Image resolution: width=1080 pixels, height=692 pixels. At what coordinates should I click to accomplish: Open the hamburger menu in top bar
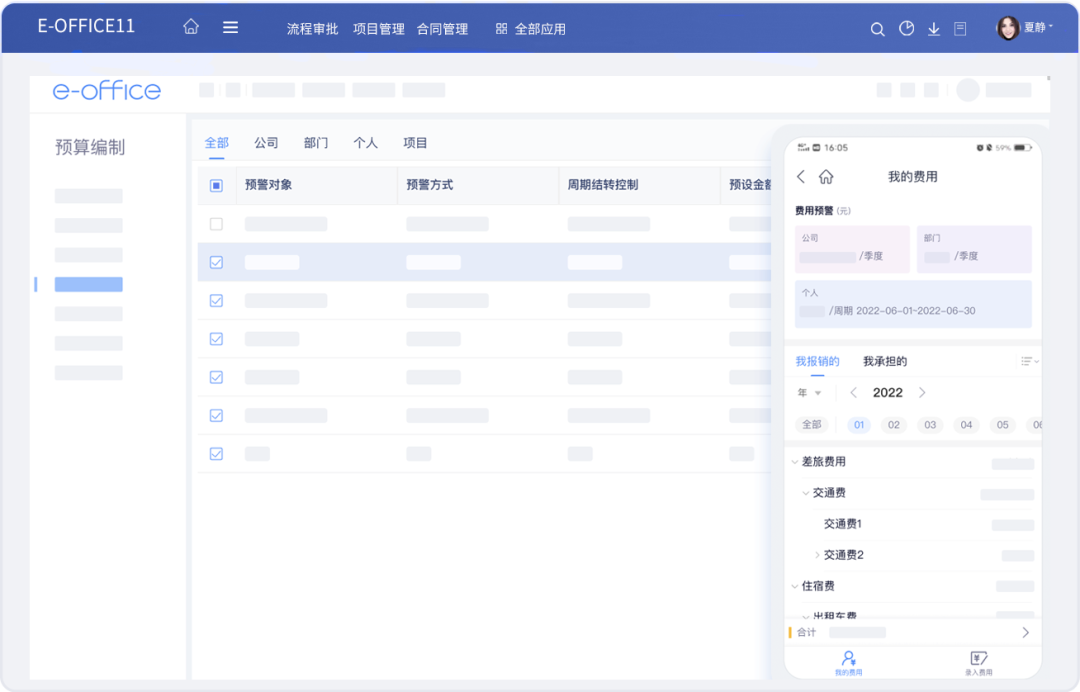coord(230,28)
